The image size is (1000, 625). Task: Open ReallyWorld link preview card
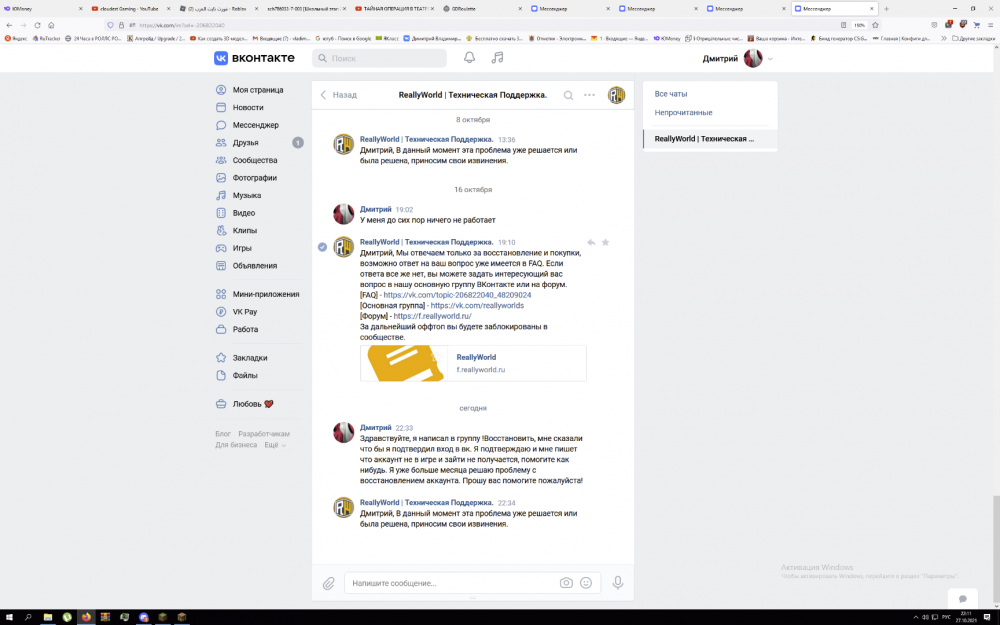pyautogui.click(x=473, y=363)
